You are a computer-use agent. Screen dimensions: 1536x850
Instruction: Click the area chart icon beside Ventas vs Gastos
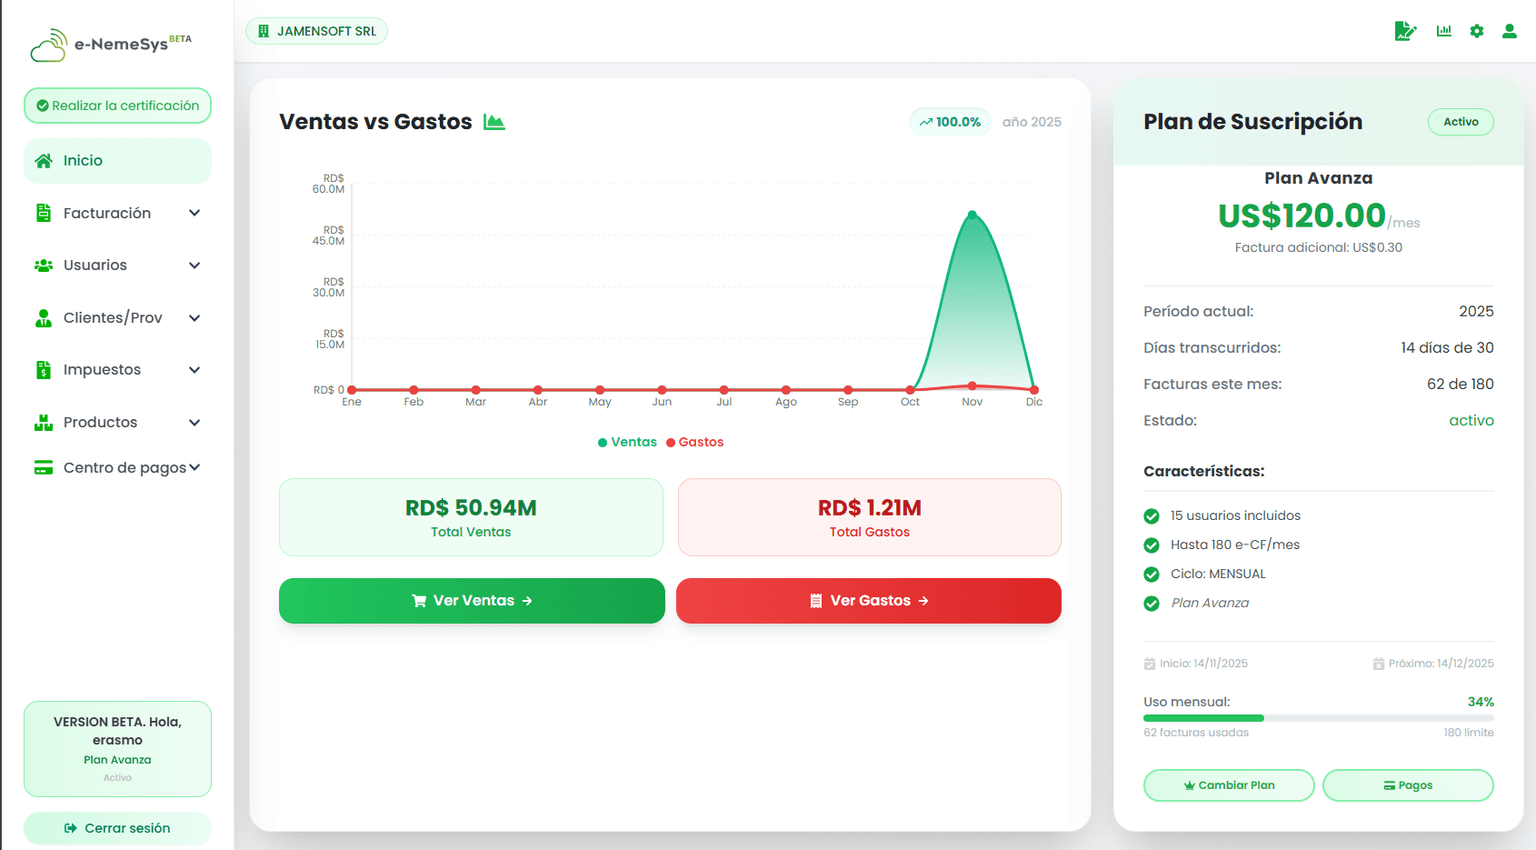click(x=494, y=122)
